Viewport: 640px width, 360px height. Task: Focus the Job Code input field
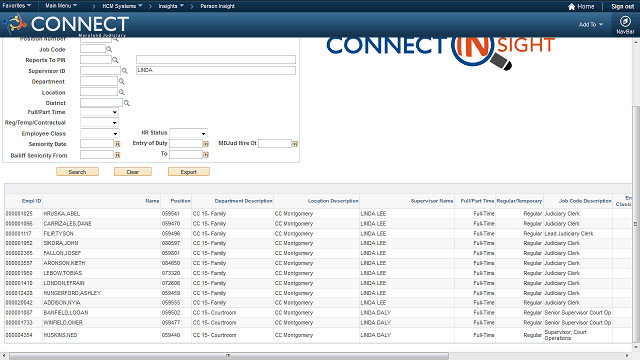(93, 49)
